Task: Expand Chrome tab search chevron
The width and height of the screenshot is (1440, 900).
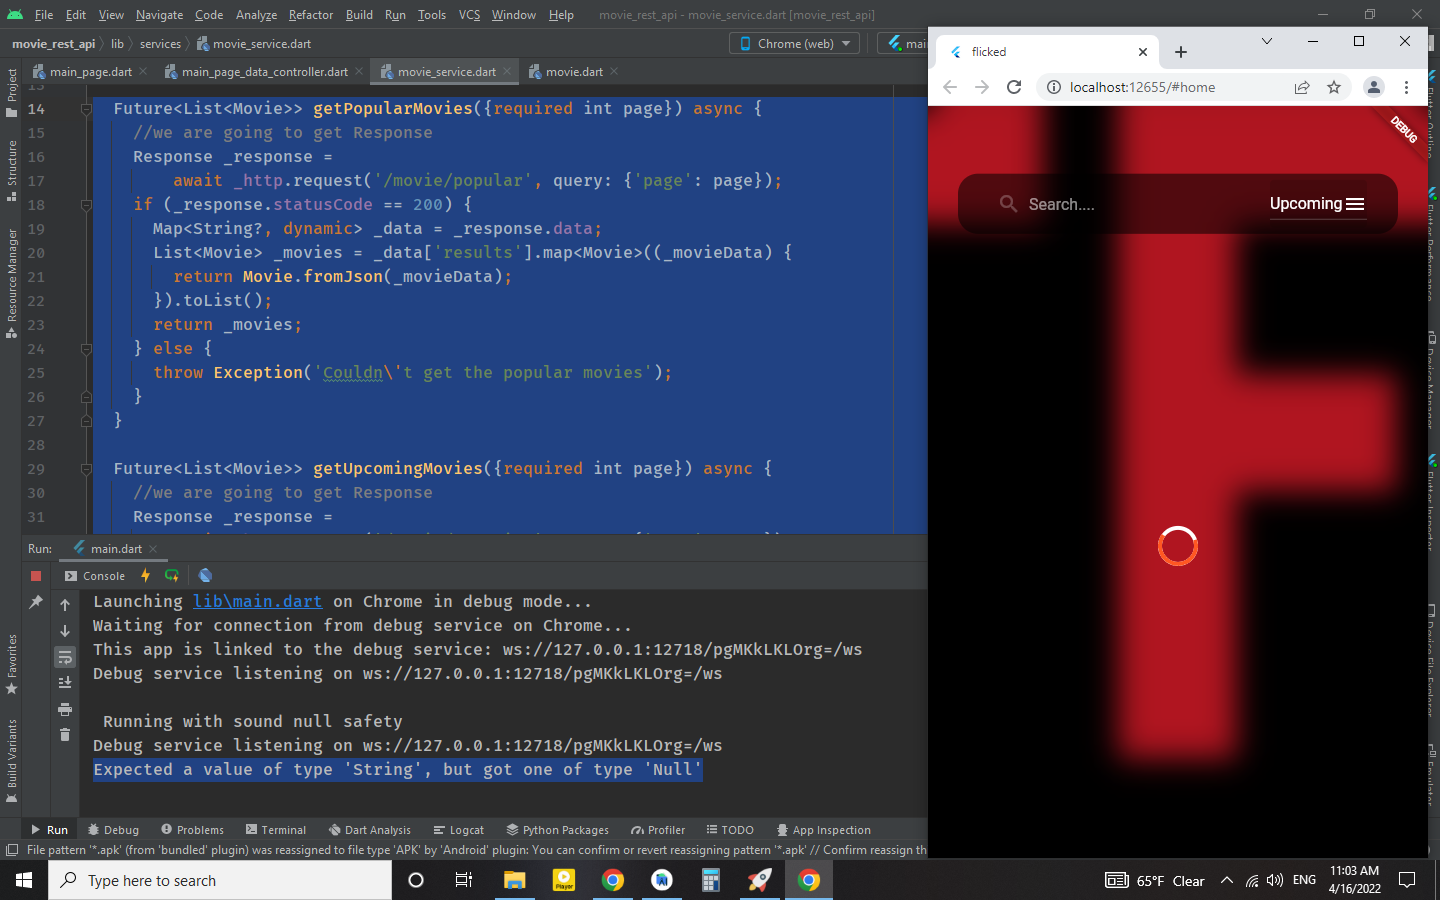Action: [1267, 41]
